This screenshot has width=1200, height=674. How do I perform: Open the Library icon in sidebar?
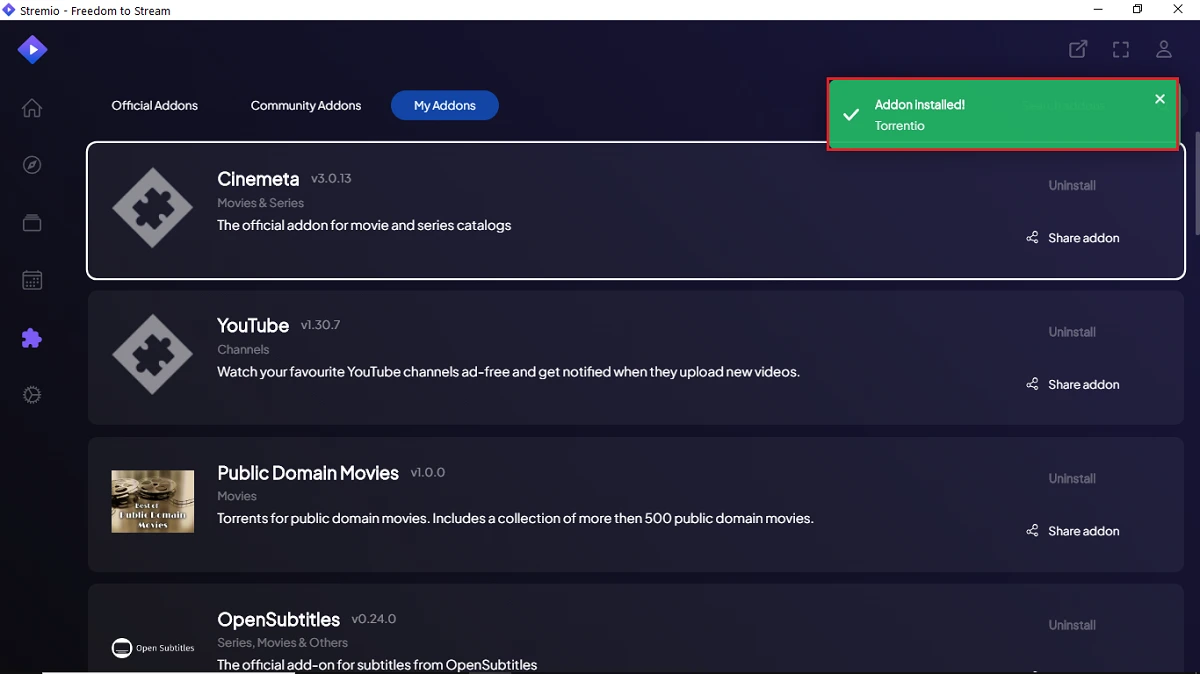[32, 223]
